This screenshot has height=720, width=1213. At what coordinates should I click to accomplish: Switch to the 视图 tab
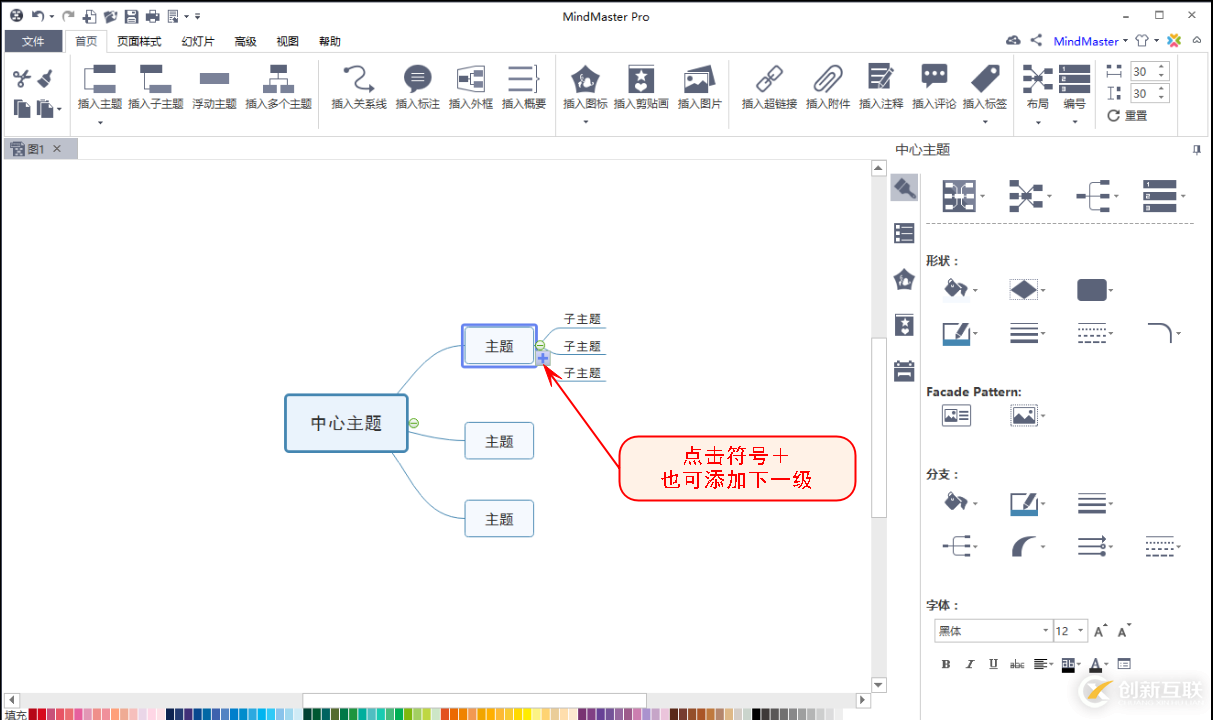click(288, 41)
